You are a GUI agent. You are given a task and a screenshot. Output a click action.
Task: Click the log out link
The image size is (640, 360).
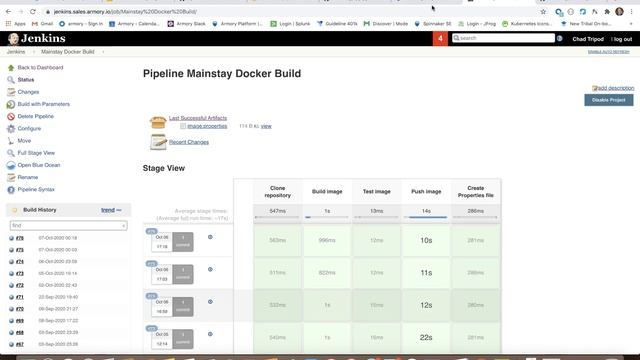[x=622, y=39]
